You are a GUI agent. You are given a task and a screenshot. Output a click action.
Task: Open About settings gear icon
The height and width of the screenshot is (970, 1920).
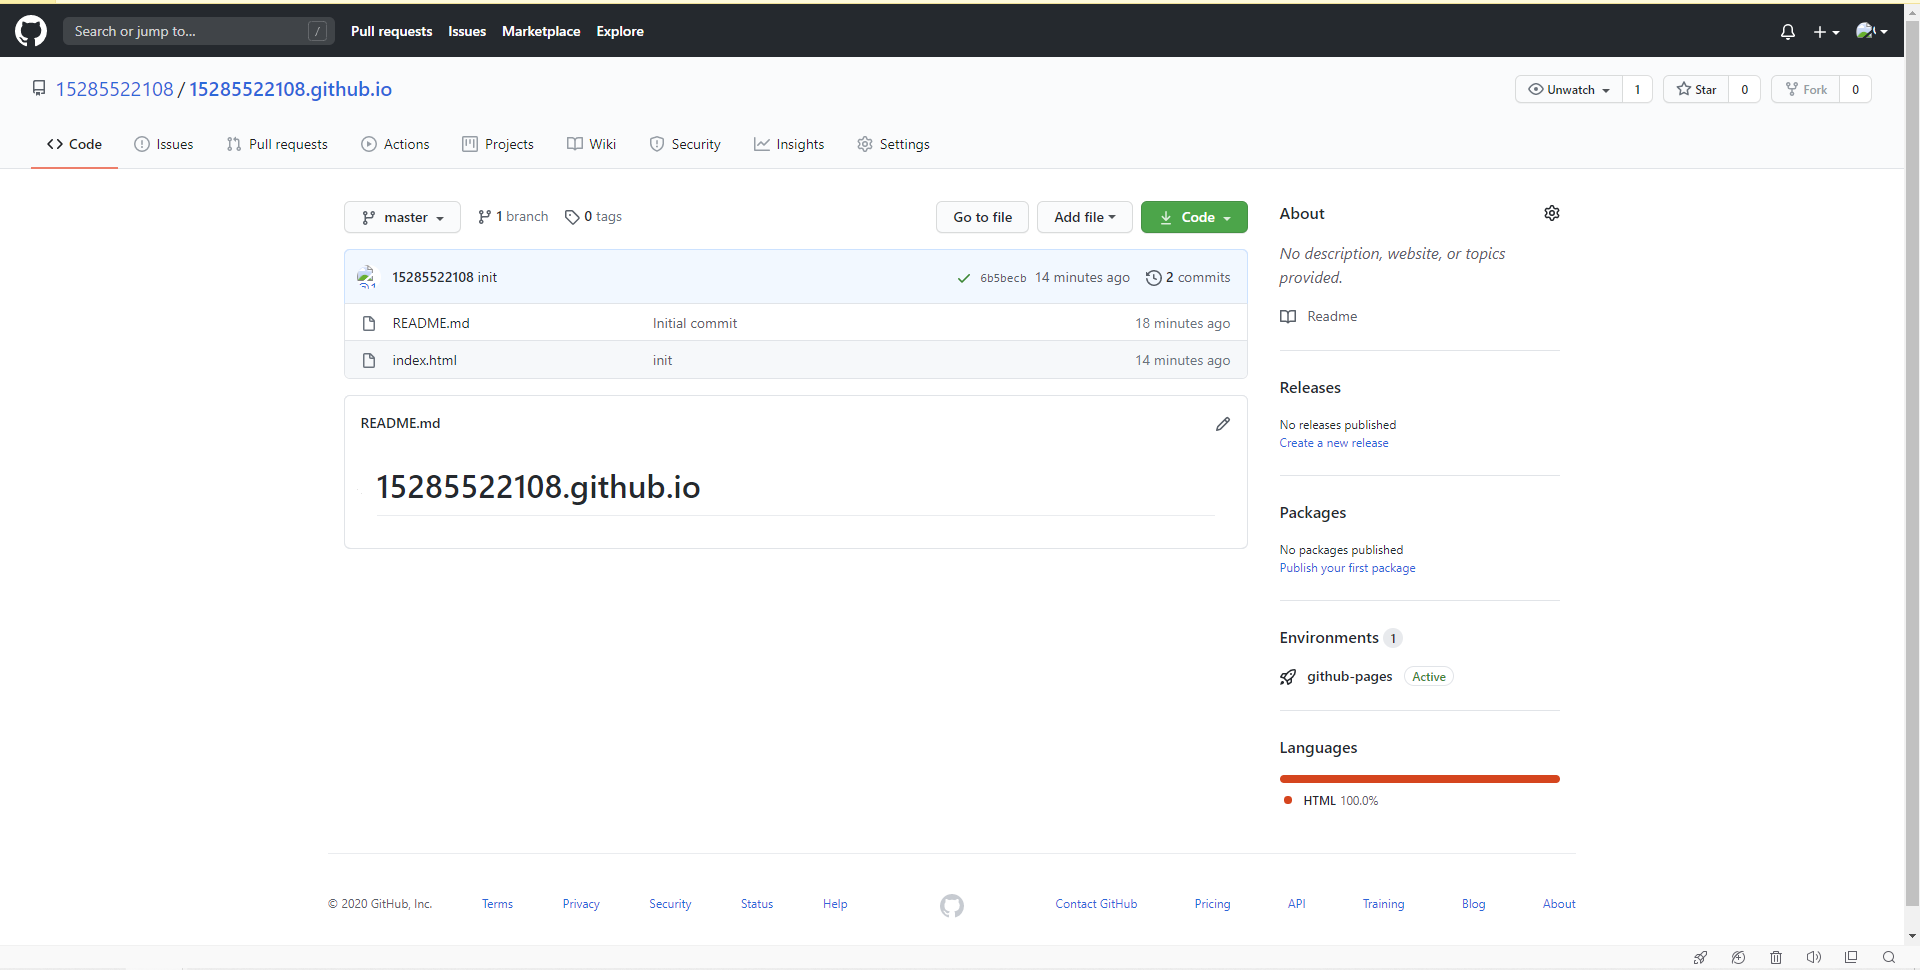click(1551, 213)
